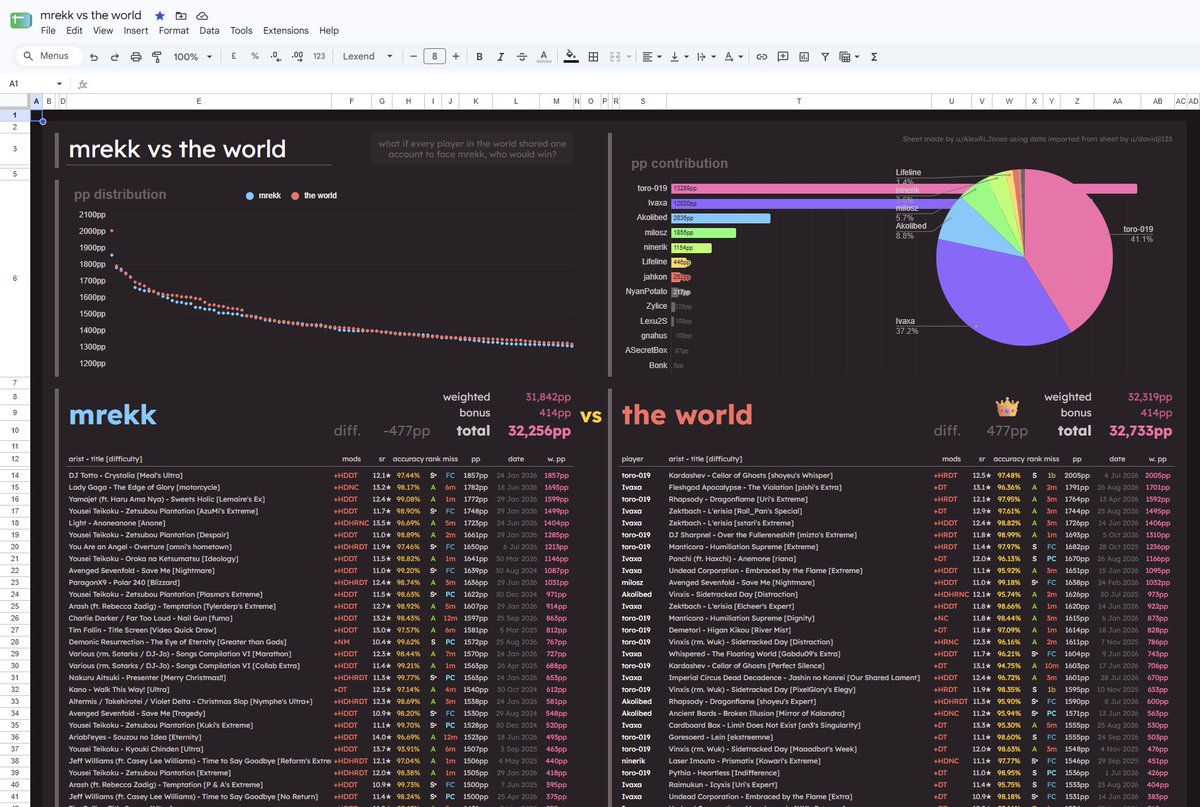1200x807 pixels.
Task: Open the text colour picker
Action: 543,57
